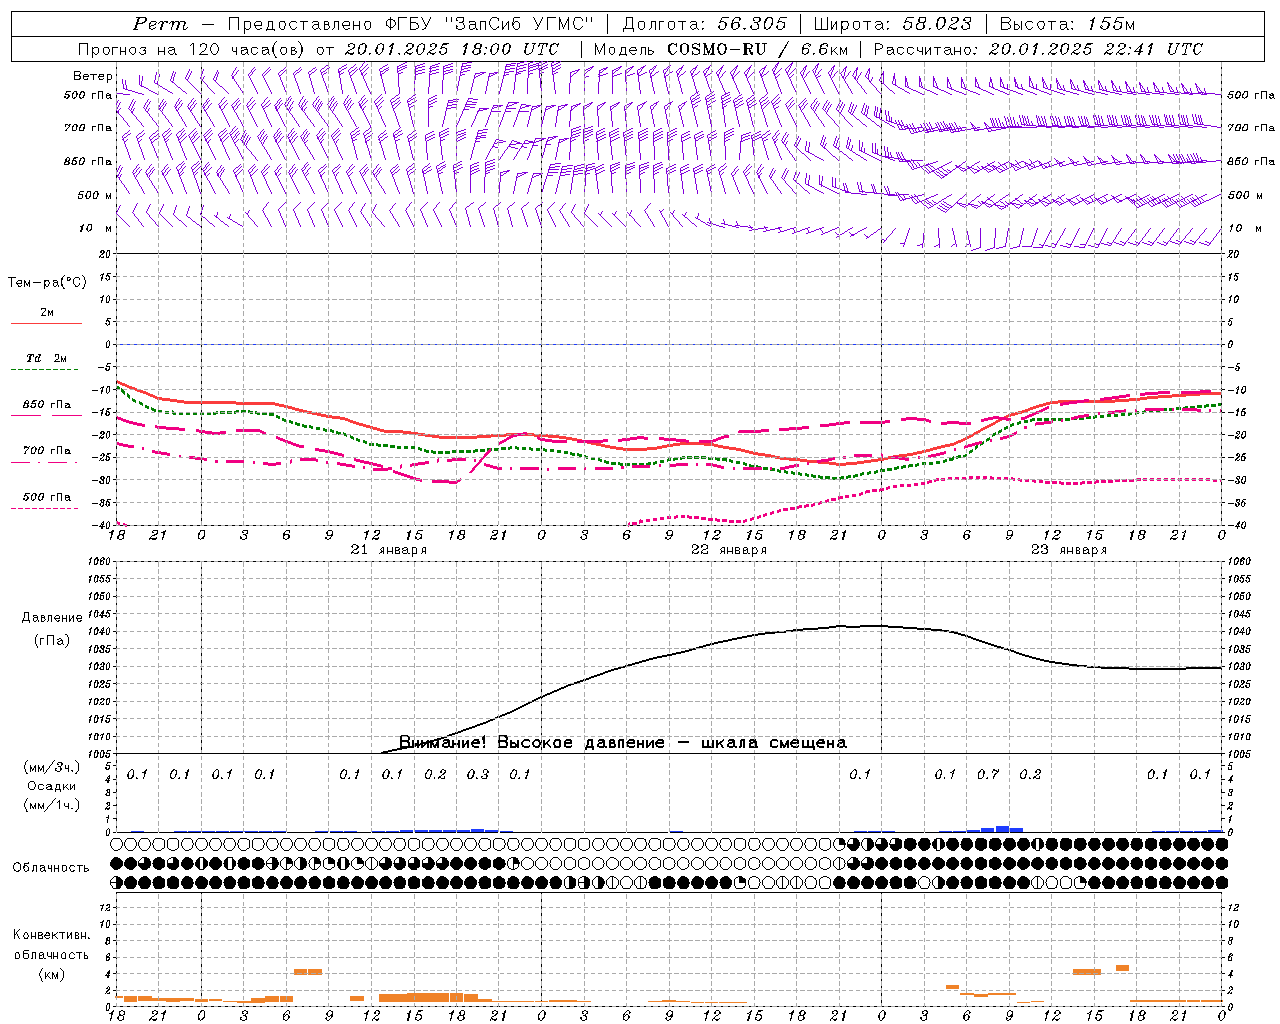Click "Рассчитано: 20.01.2025 22:41 UTC" timestamp
This screenshot has width=1280, height=1024.
click(x=1038, y=49)
